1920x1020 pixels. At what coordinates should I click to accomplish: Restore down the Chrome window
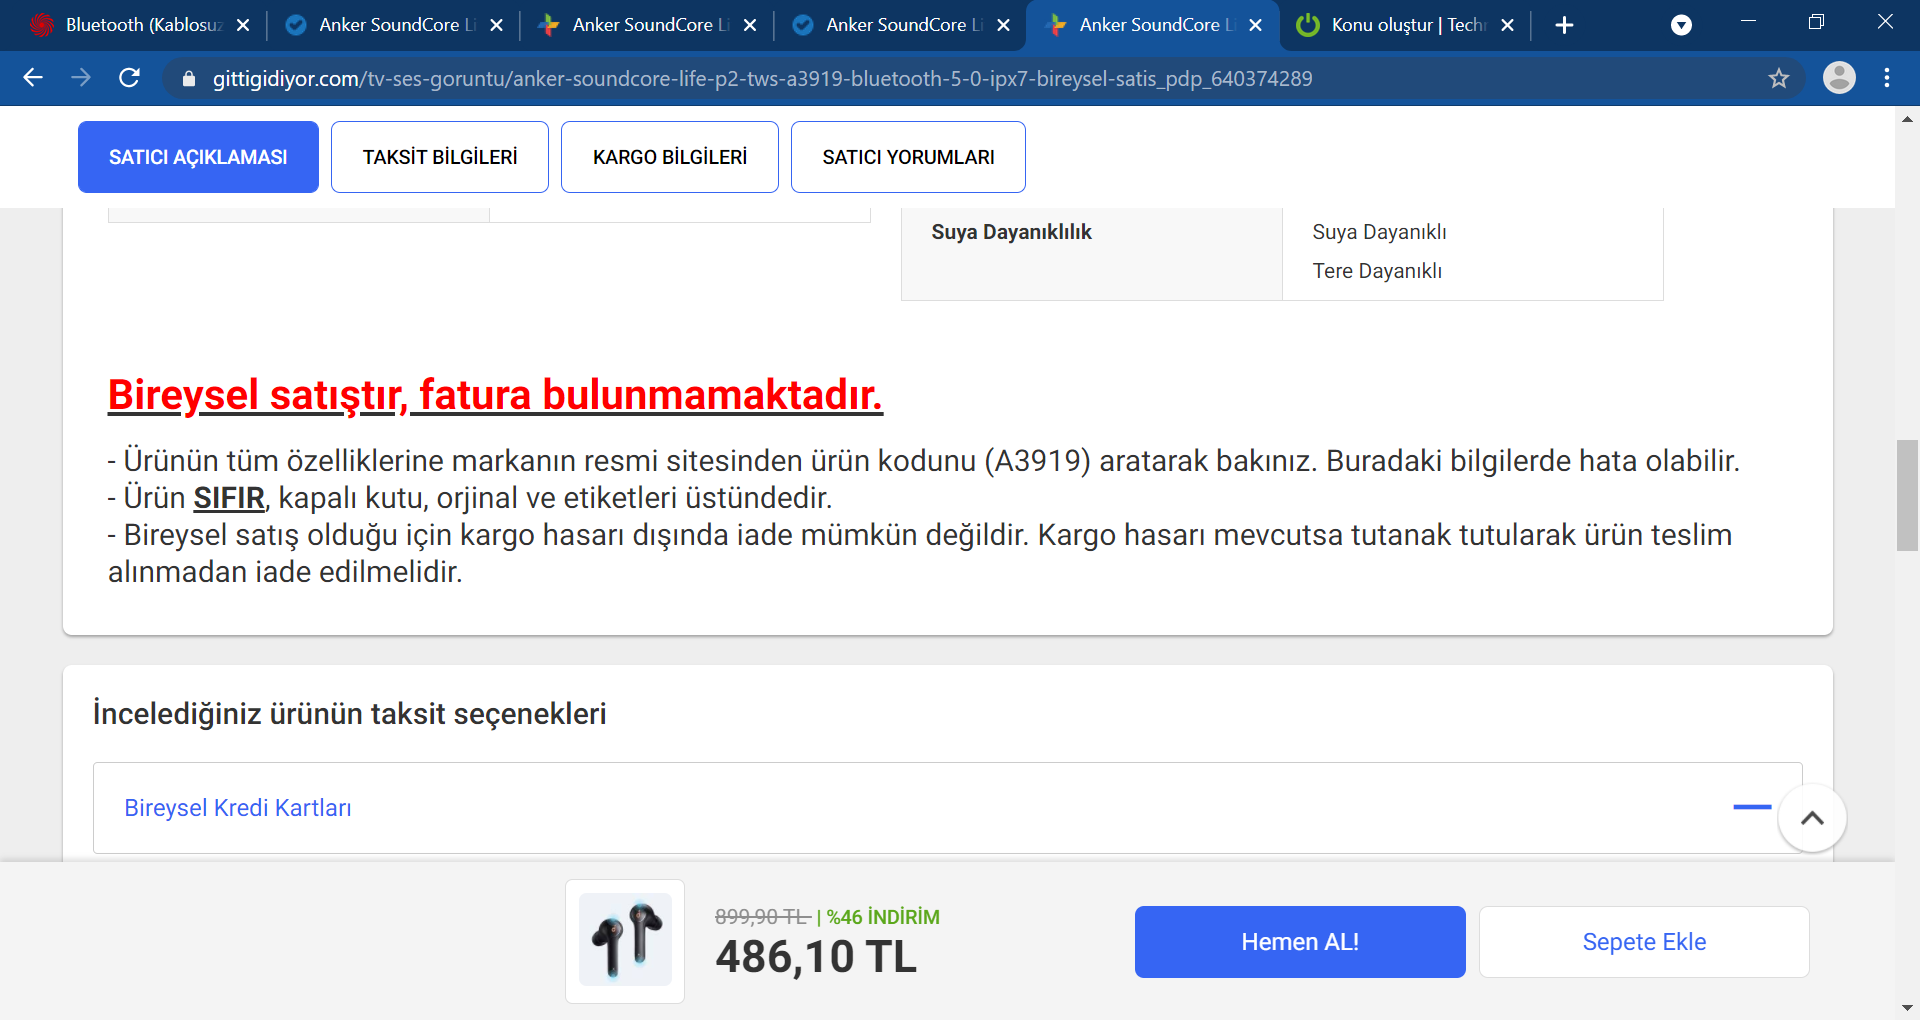[x=1817, y=22]
